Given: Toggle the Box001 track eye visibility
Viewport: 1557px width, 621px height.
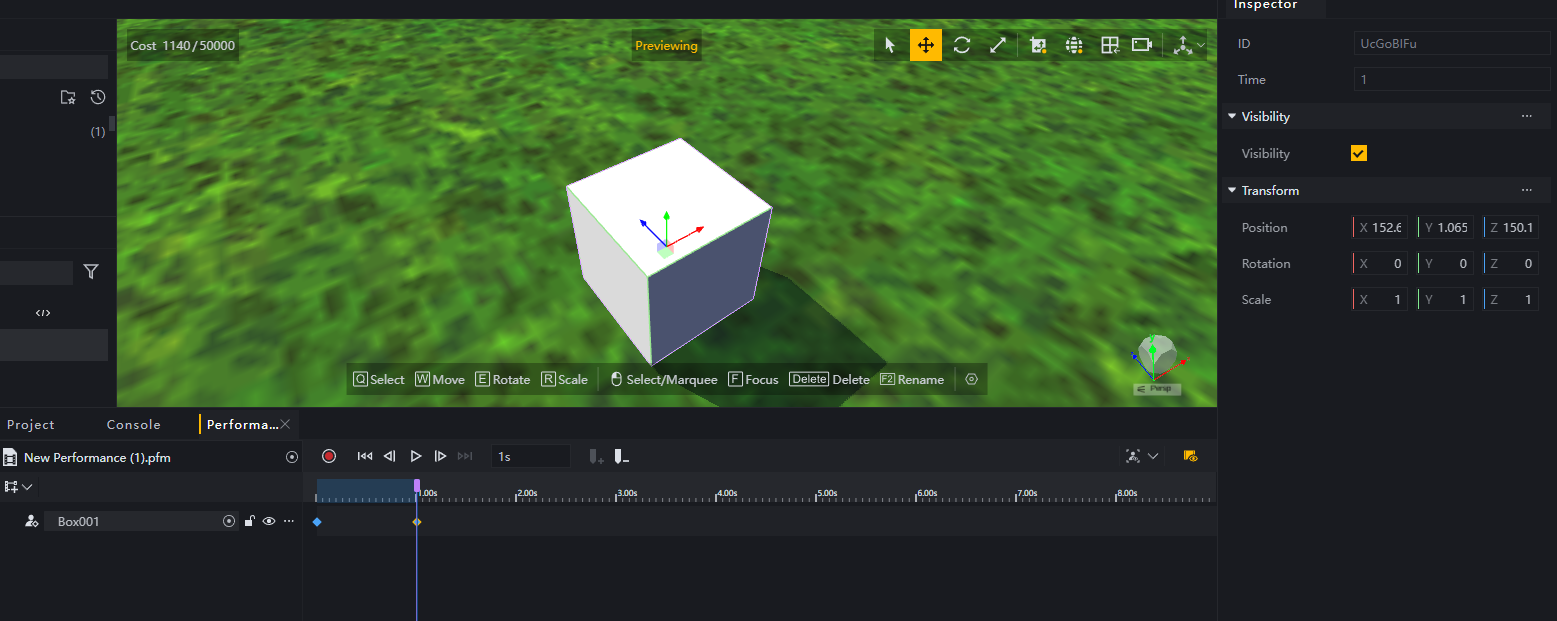Looking at the screenshot, I should click(269, 521).
